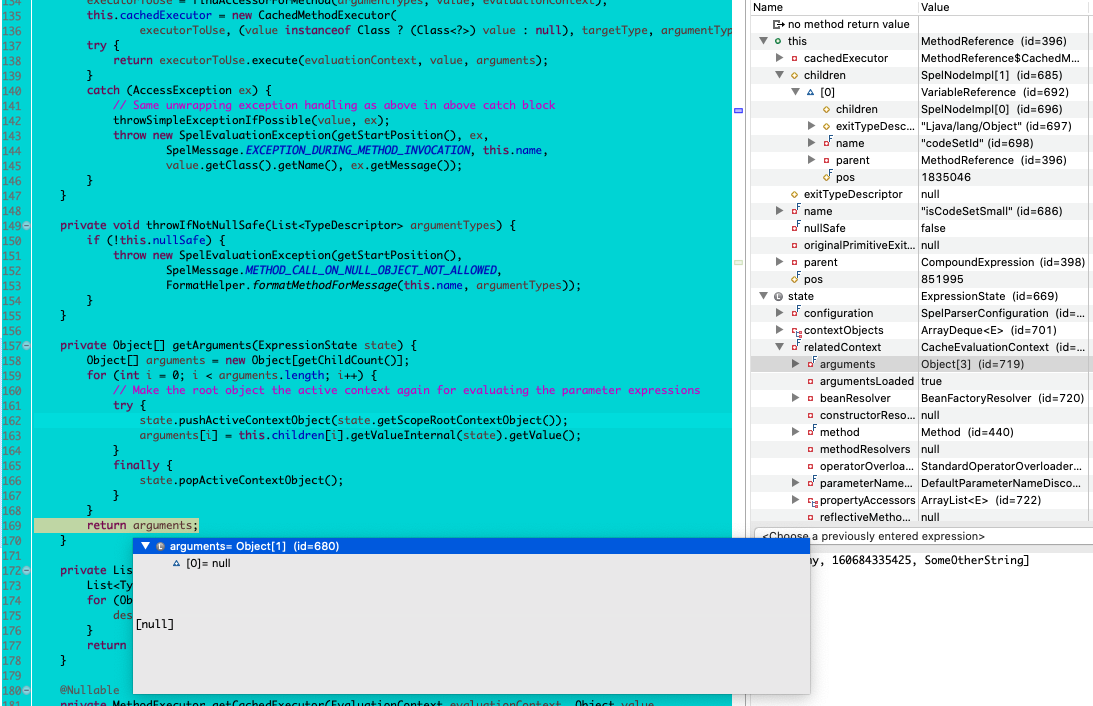Click the value 'DefaultParameterNameDisco...'
Viewport: 1093px width, 706px height.
click(x=1000, y=483)
